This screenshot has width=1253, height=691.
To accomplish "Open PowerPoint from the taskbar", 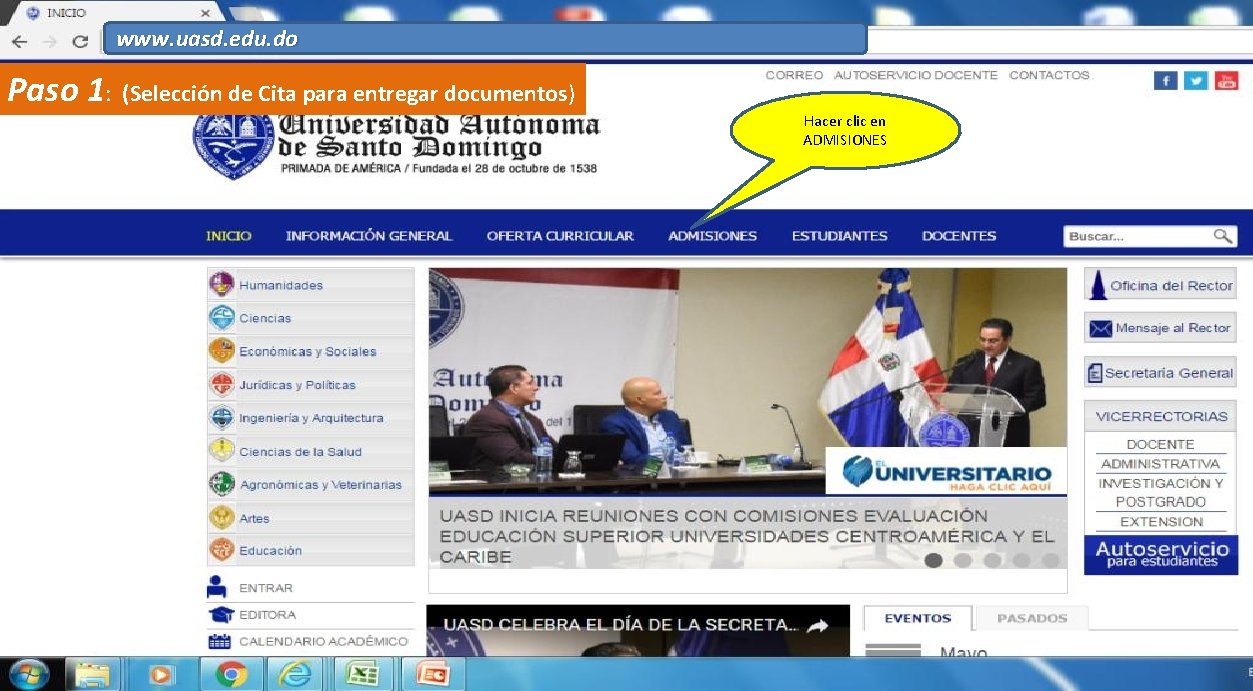I will point(432,675).
